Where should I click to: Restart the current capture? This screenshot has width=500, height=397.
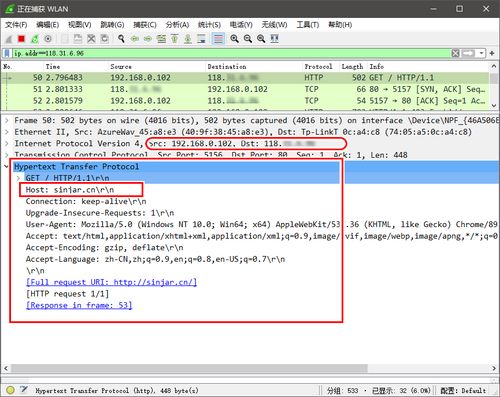pyautogui.click(x=35, y=39)
